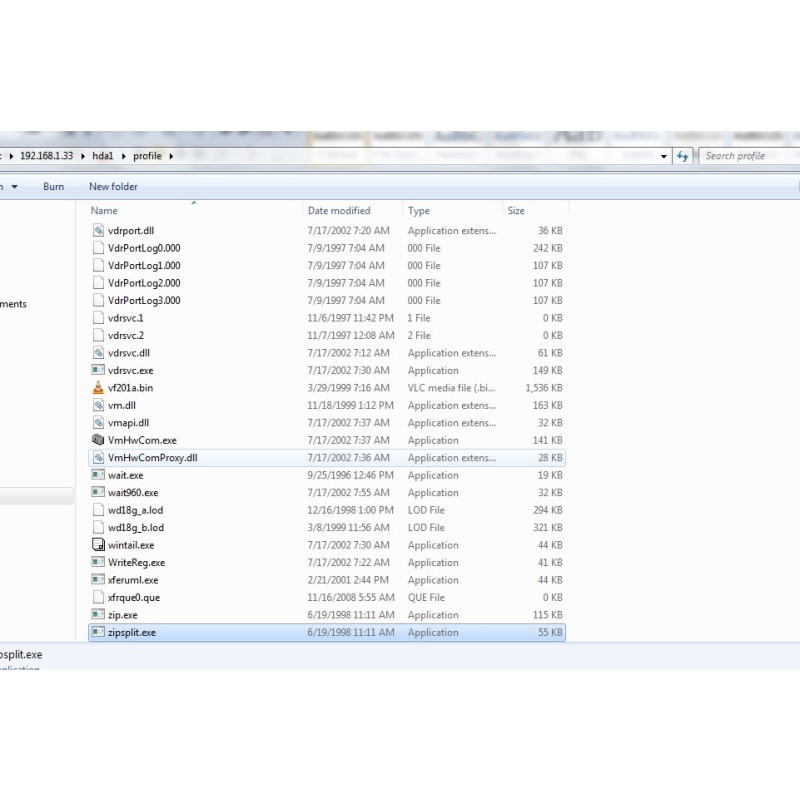Select the vdrport.dll gear icon
The image size is (800, 800).
click(x=98, y=231)
